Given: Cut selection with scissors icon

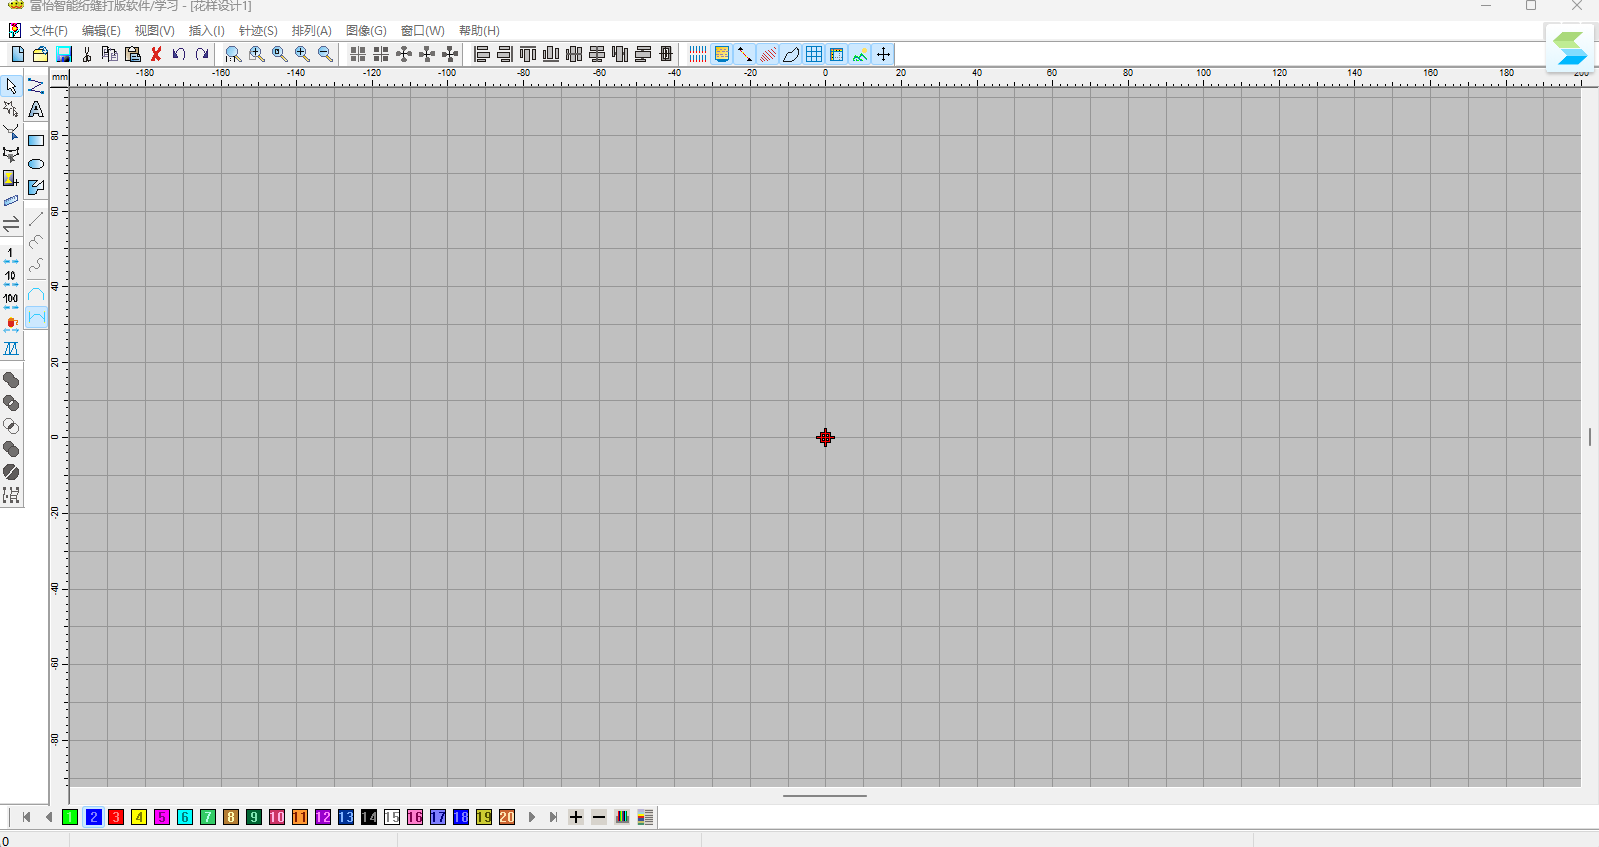Looking at the screenshot, I should tap(87, 54).
